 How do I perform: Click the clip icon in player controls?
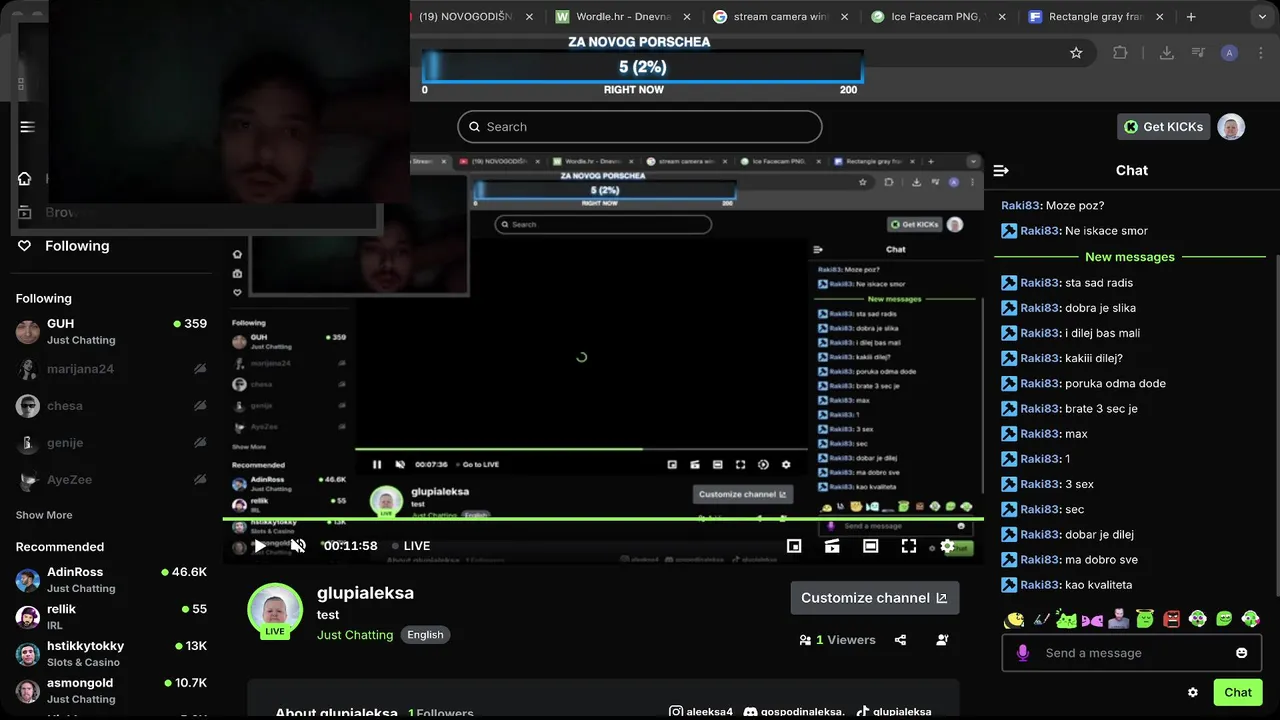pyautogui.click(x=832, y=546)
